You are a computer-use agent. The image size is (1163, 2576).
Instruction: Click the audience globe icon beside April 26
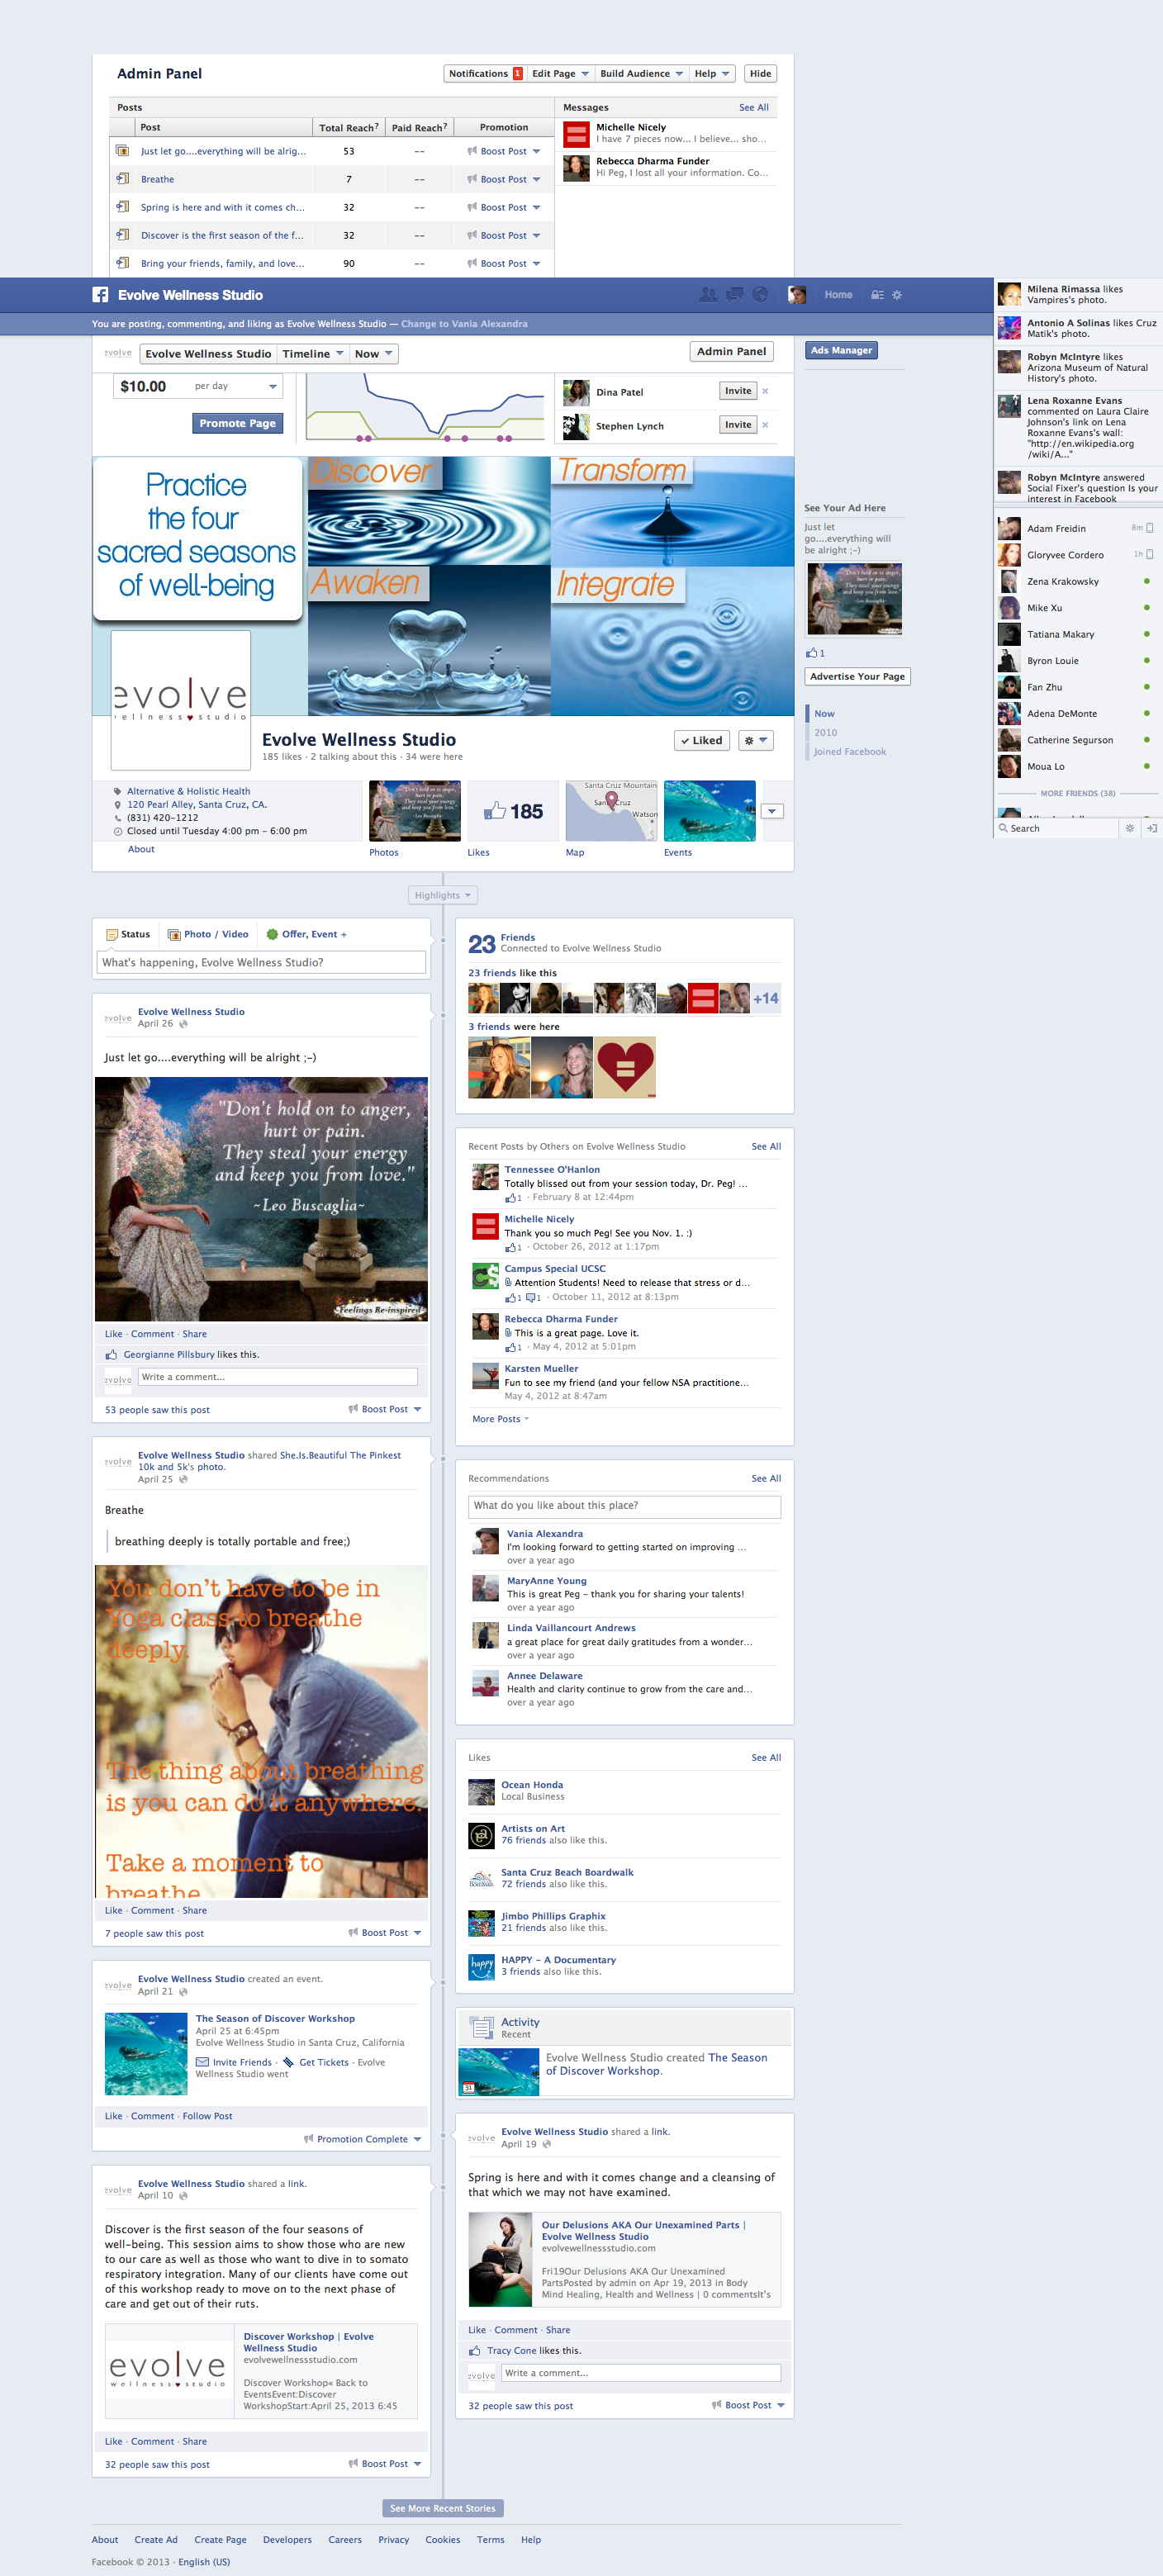[183, 1024]
